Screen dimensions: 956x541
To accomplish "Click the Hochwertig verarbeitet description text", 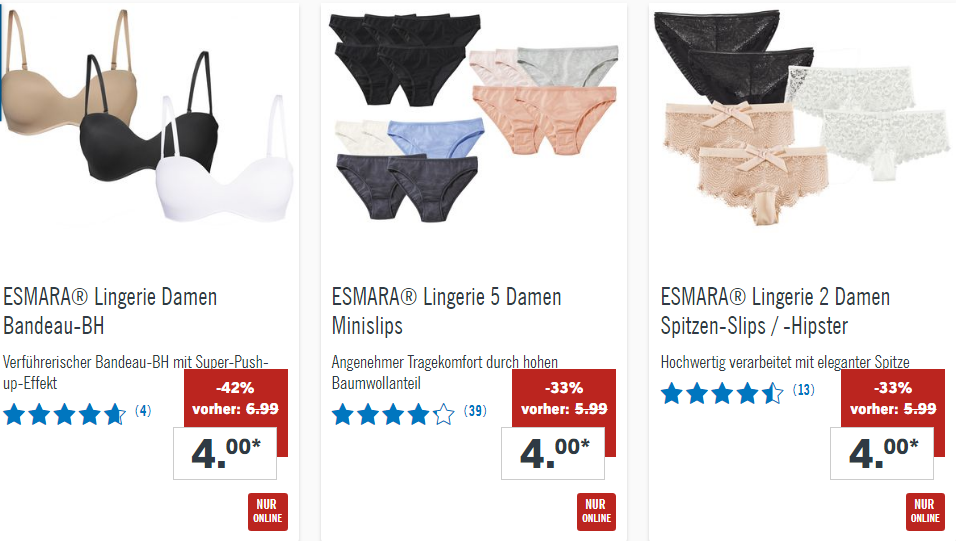I will pos(785,362).
